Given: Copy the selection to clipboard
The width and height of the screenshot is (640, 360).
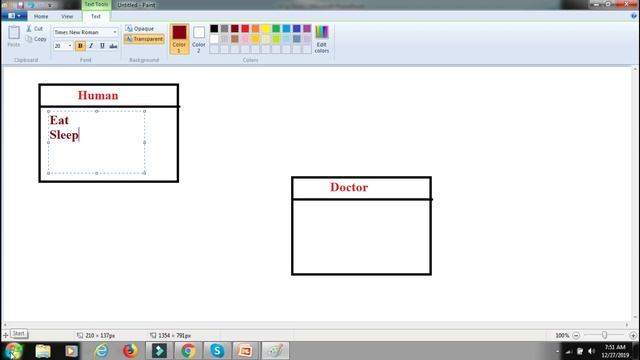Looking at the screenshot, I should [x=36, y=39].
